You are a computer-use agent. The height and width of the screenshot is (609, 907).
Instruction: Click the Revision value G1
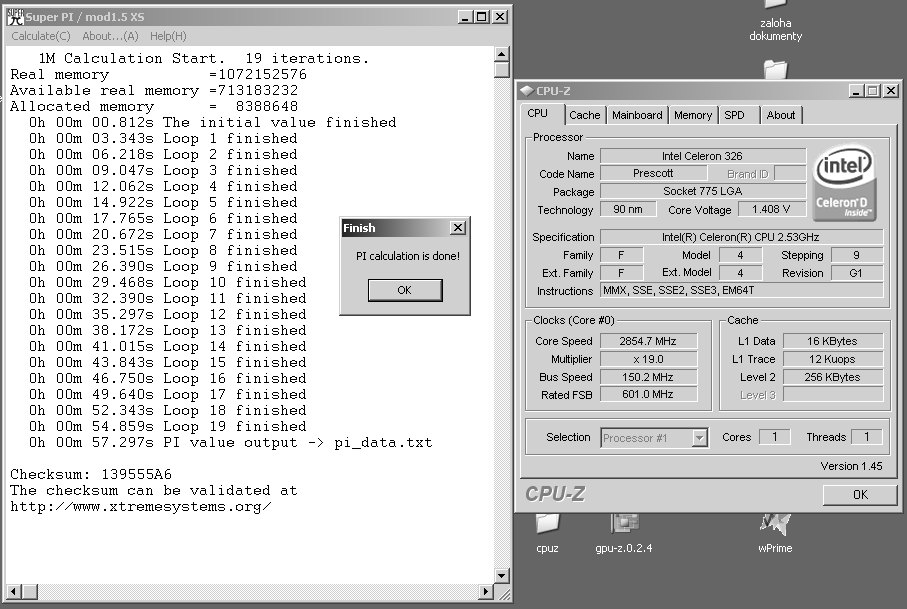click(857, 273)
